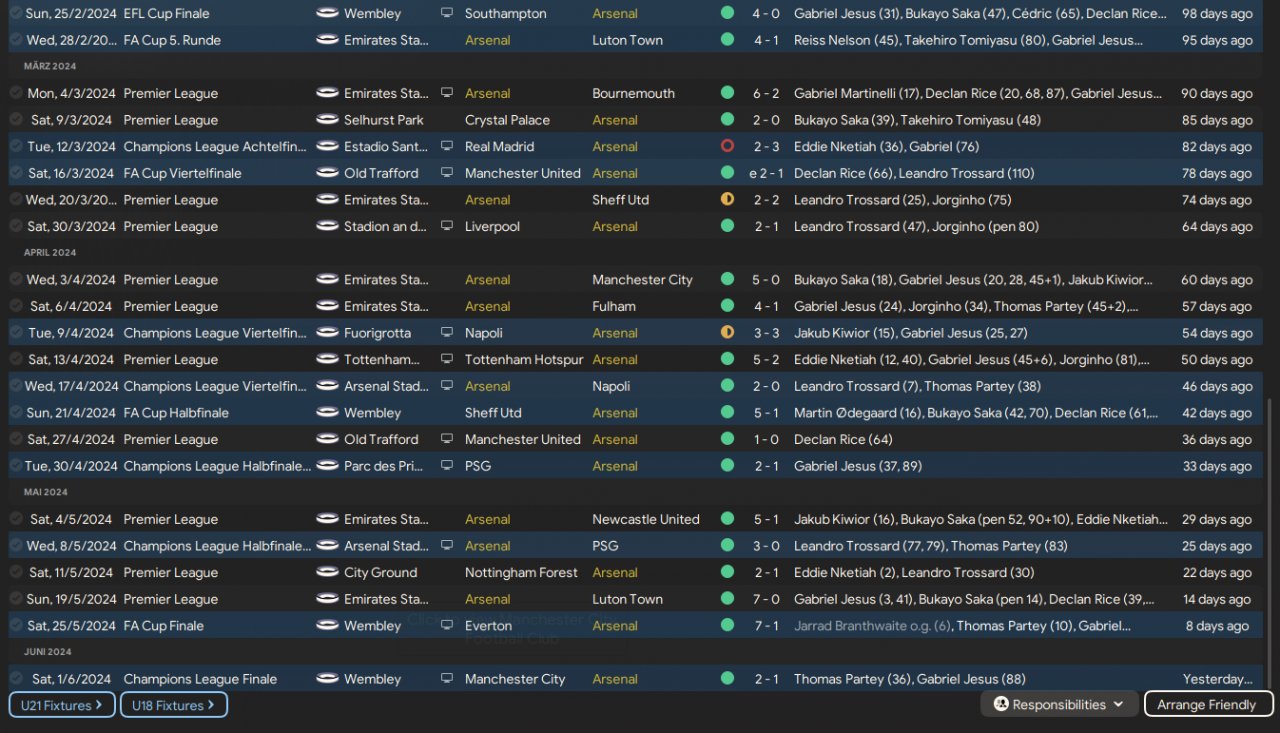Image resolution: width=1280 pixels, height=733 pixels.
Task: Click the green win indicator on Crystal Palace row
Action: click(727, 120)
